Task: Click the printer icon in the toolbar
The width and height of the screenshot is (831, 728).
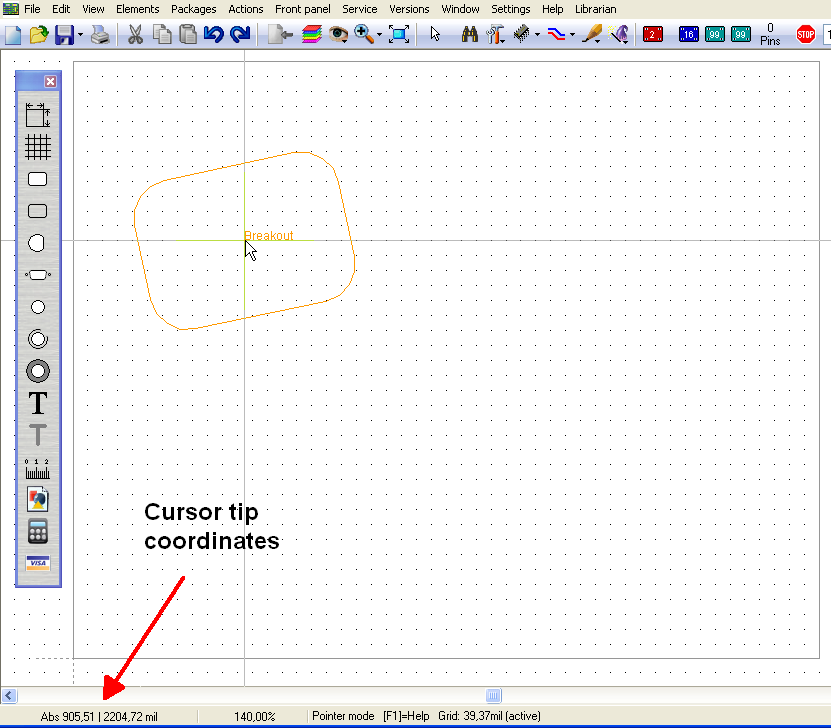Action: [x=101, y=35]
